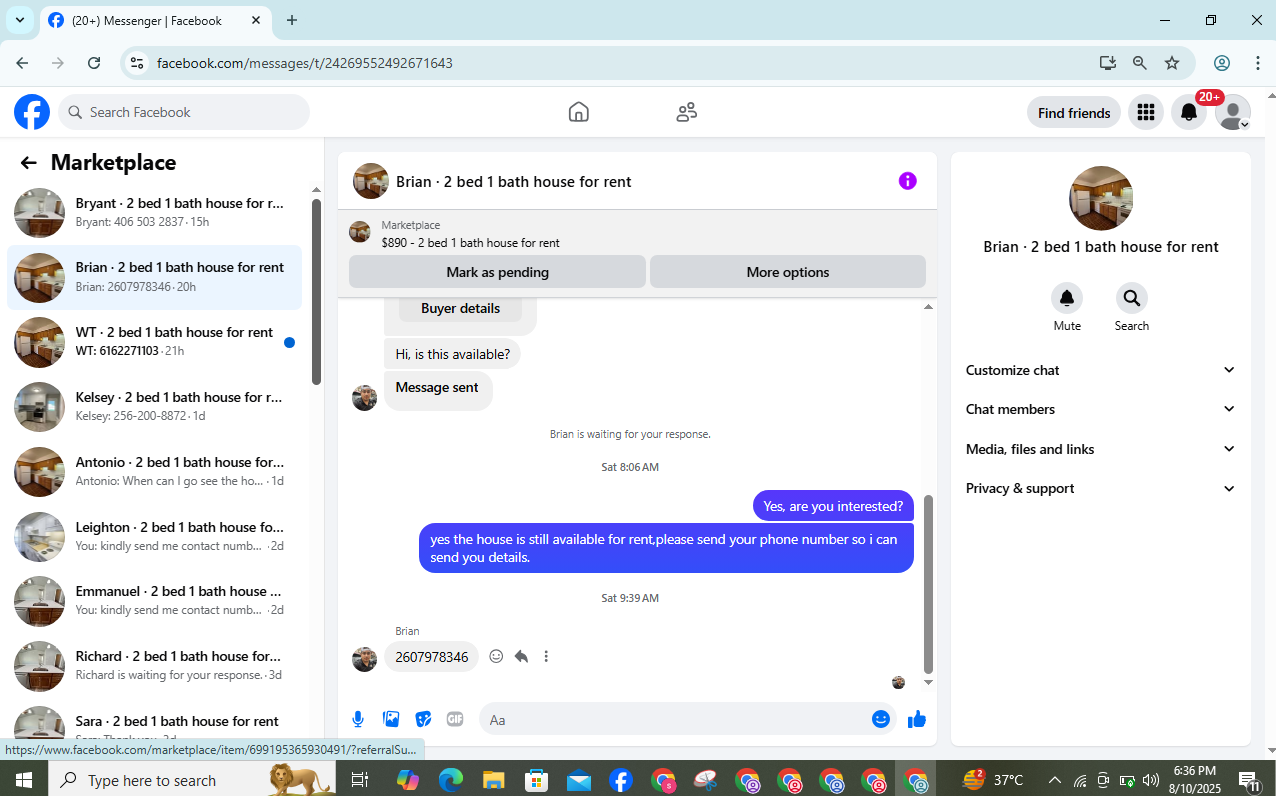
Task: Open the large listing photo in sidebar
Action: (1101, 198)
